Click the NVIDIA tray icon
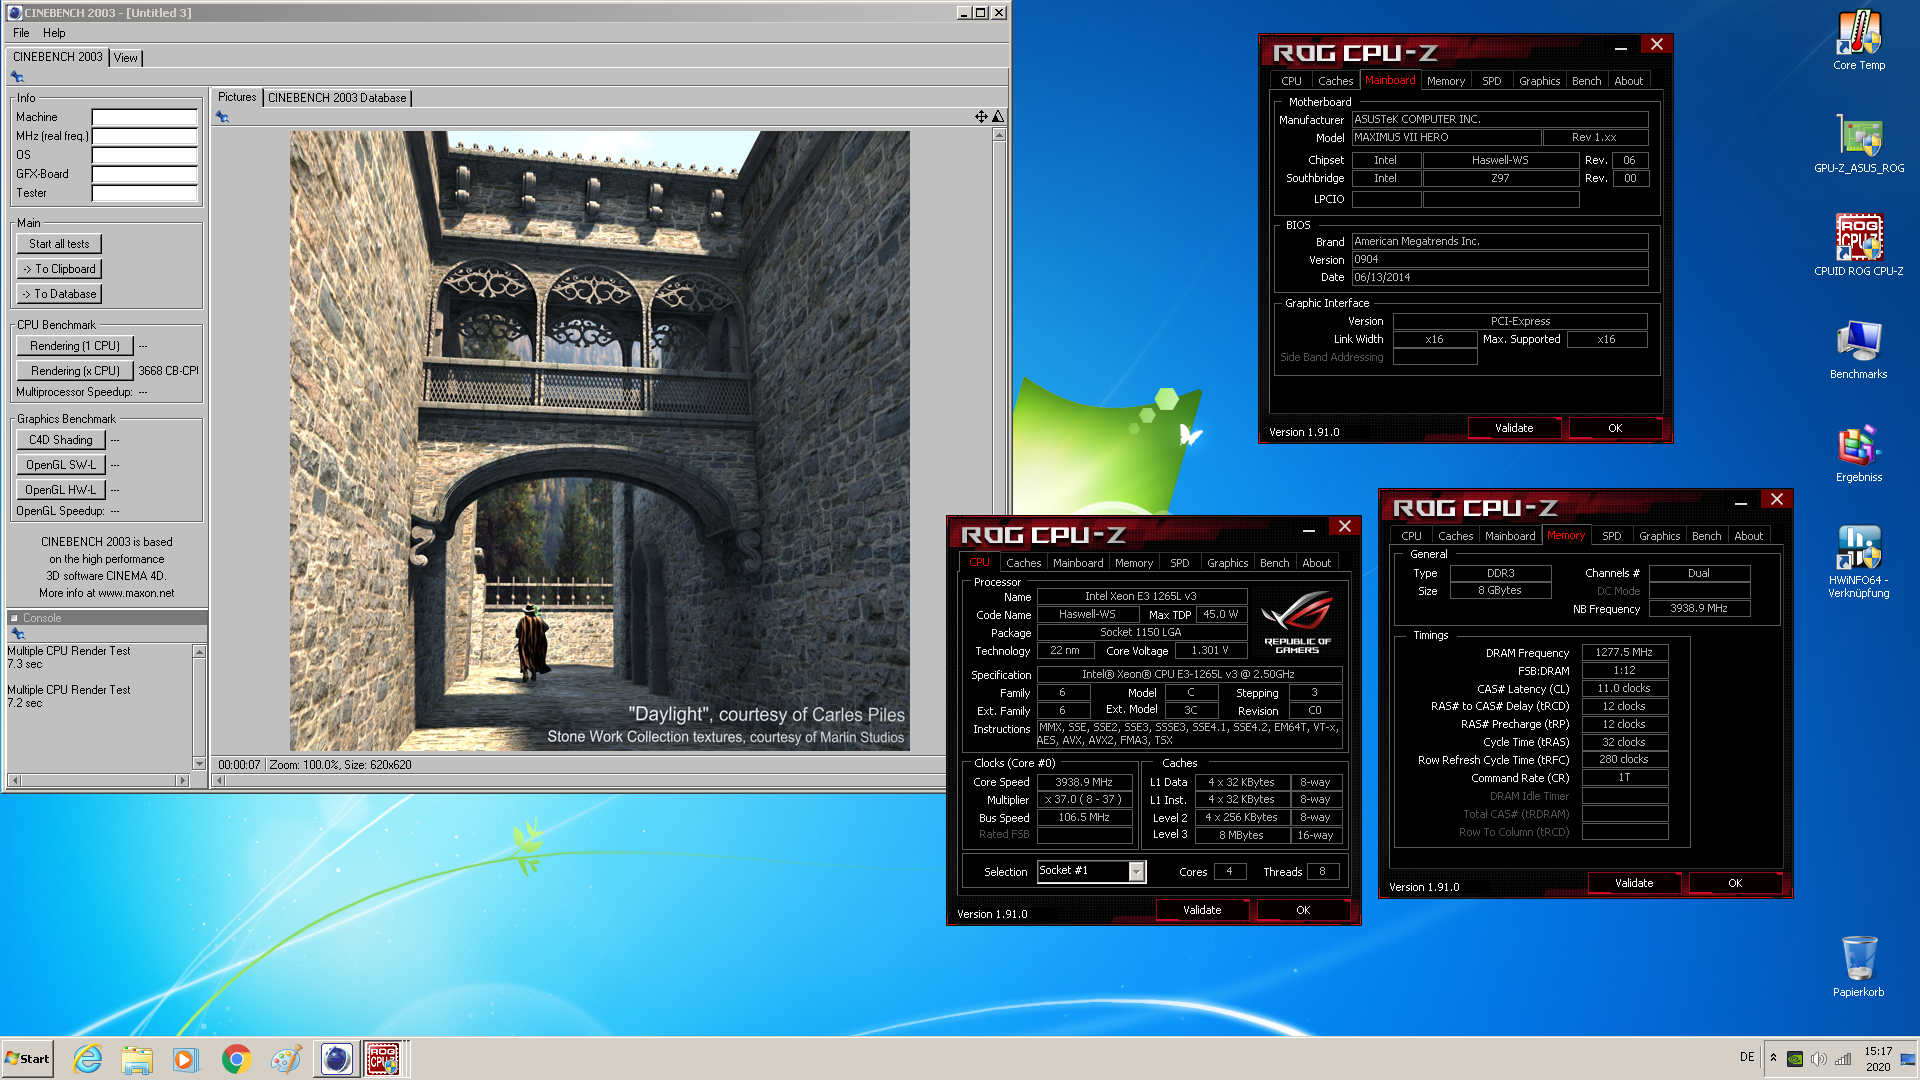Screen dimensions: 1920x1080 (x=1795, y=1059)
